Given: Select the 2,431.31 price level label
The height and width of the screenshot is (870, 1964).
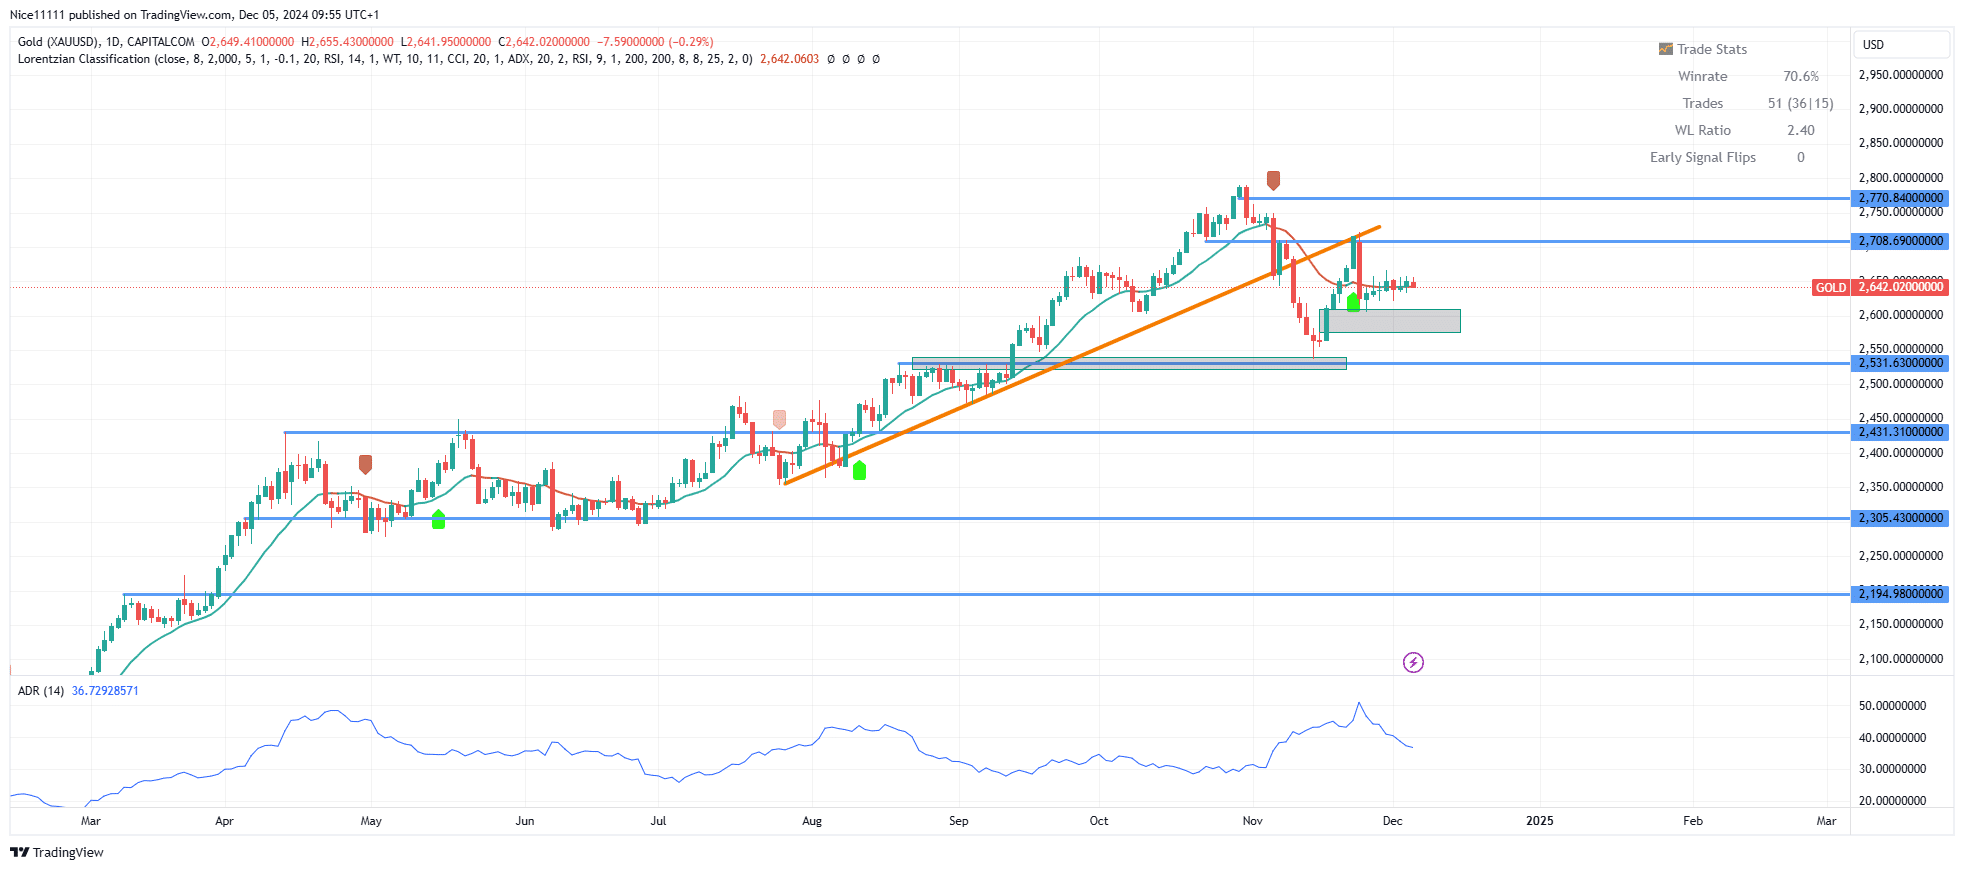Looking at the screenshot, I should pos(1901,432).
